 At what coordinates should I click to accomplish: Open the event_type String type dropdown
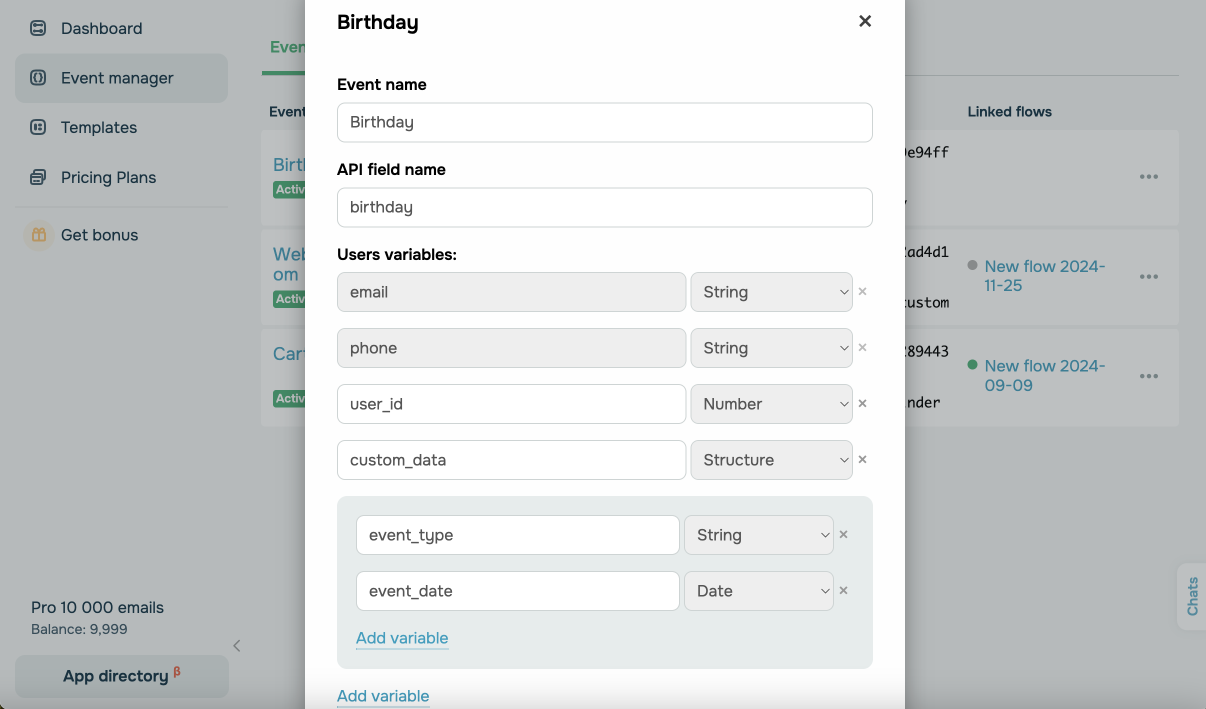click(x=758, y=535)
